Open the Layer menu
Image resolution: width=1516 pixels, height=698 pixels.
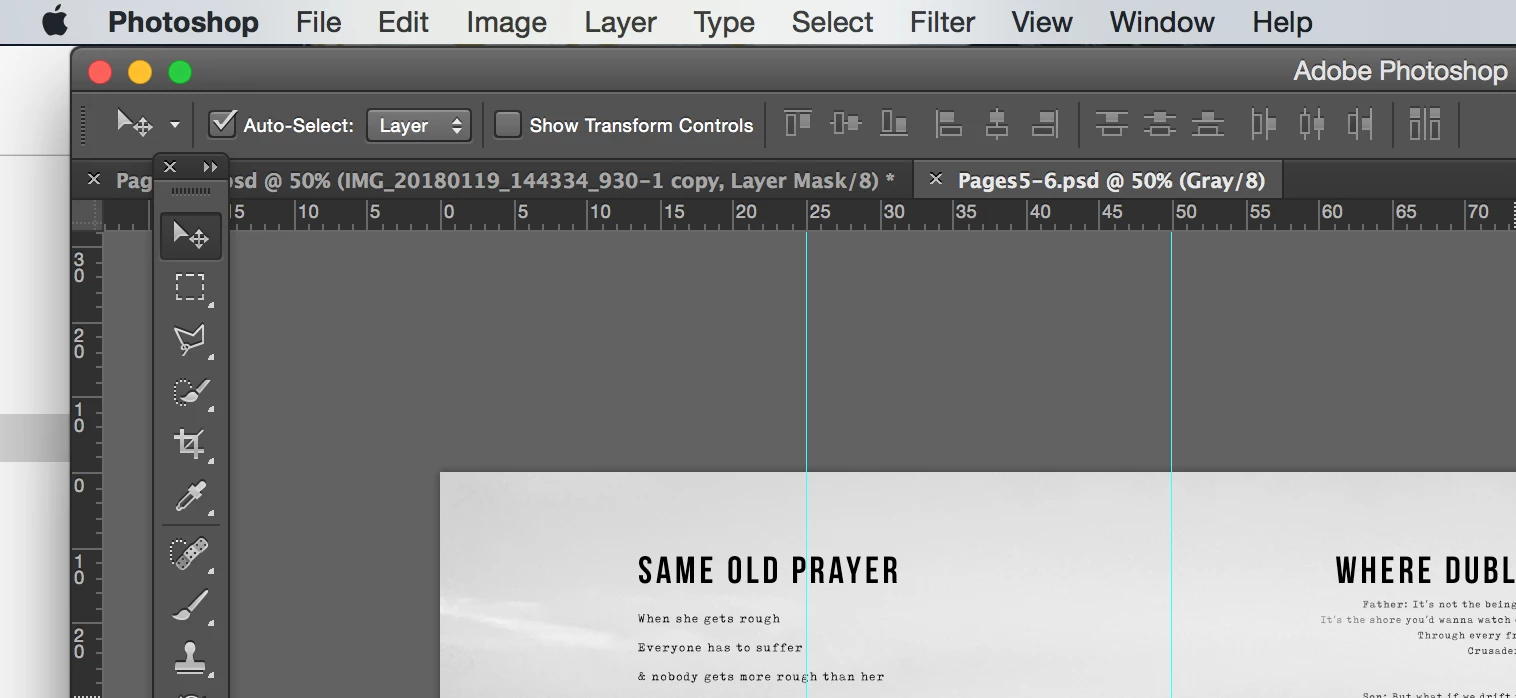tap(621, 22)
